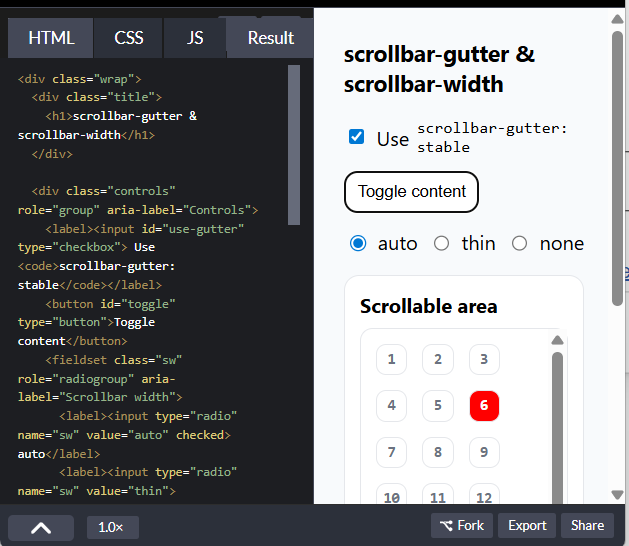Viewport: 629px width, 546px height.
Task: Select the auto scrollbar width radio
Action: tap(359, 243)
